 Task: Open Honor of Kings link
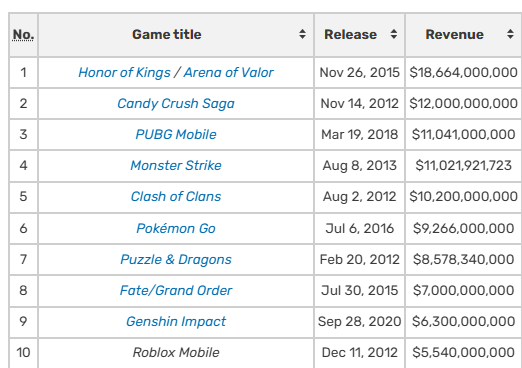[x=124, y=73]
